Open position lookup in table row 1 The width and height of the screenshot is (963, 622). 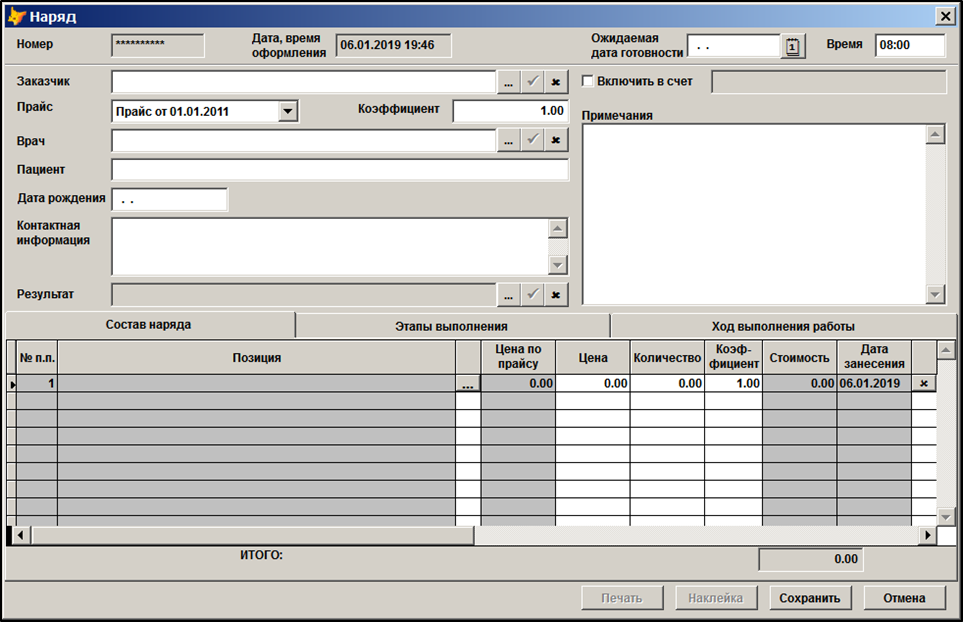point(467,384)
